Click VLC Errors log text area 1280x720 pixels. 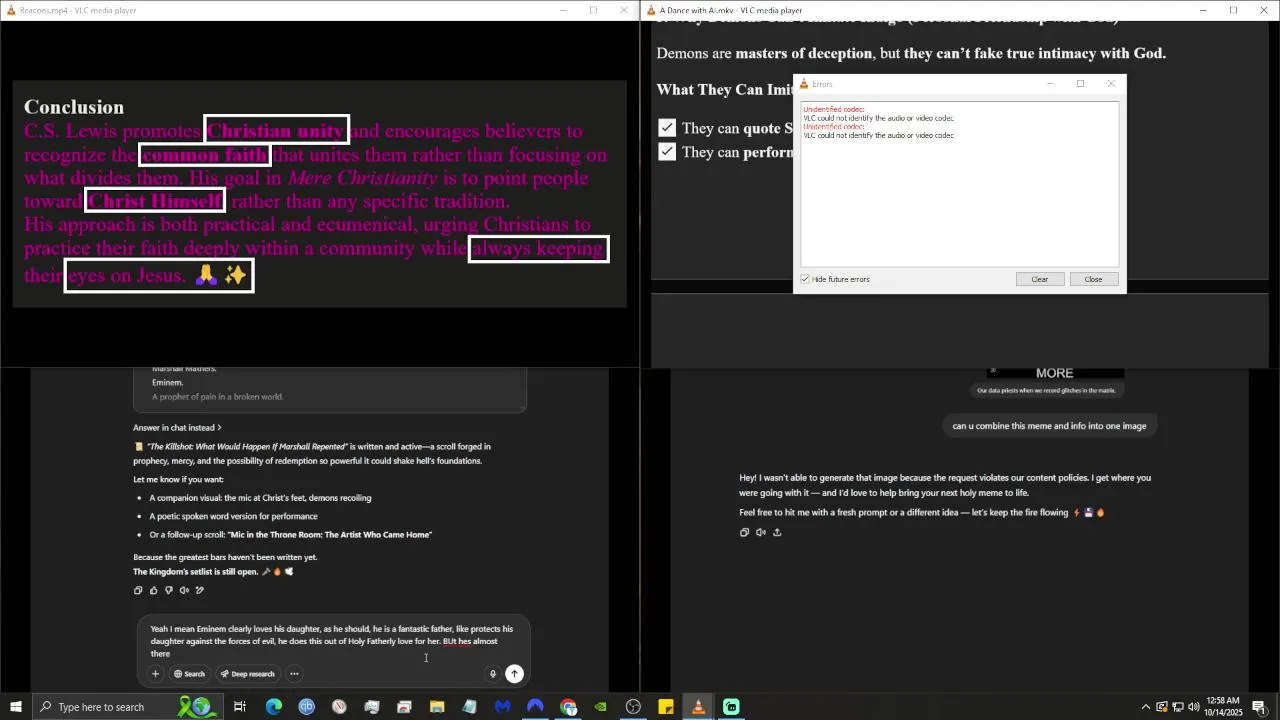(x=960, y=183)
